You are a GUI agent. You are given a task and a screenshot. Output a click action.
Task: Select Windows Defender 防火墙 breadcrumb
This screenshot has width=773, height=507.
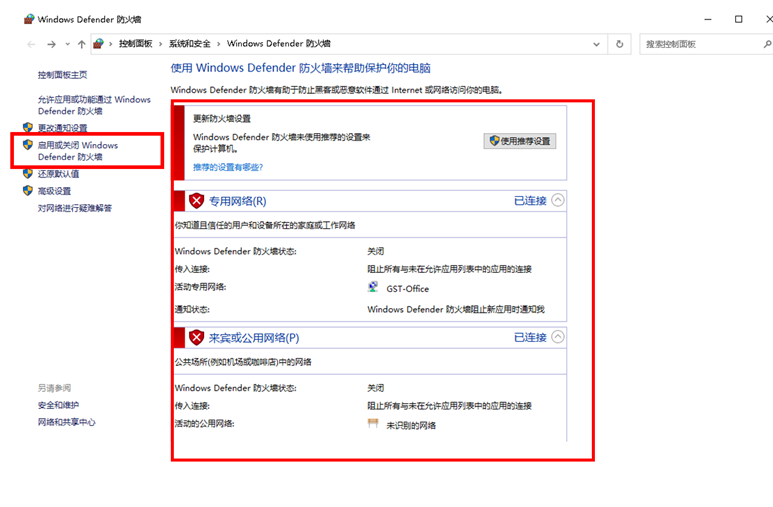279,44
